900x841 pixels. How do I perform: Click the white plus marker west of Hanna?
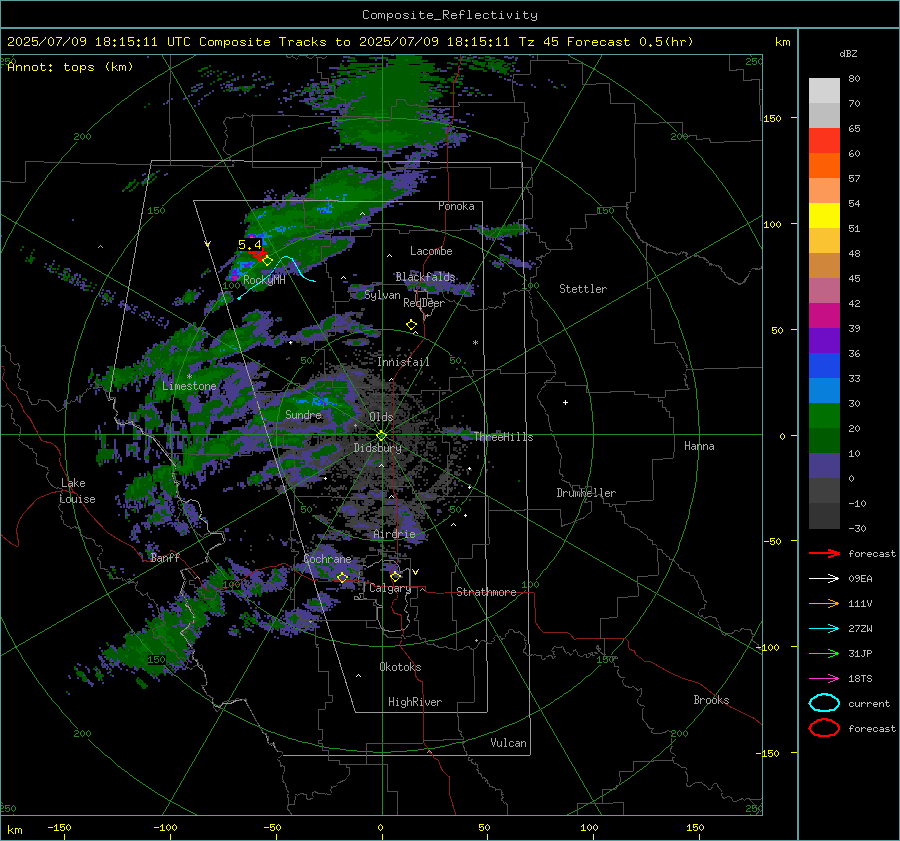point(565,402)
